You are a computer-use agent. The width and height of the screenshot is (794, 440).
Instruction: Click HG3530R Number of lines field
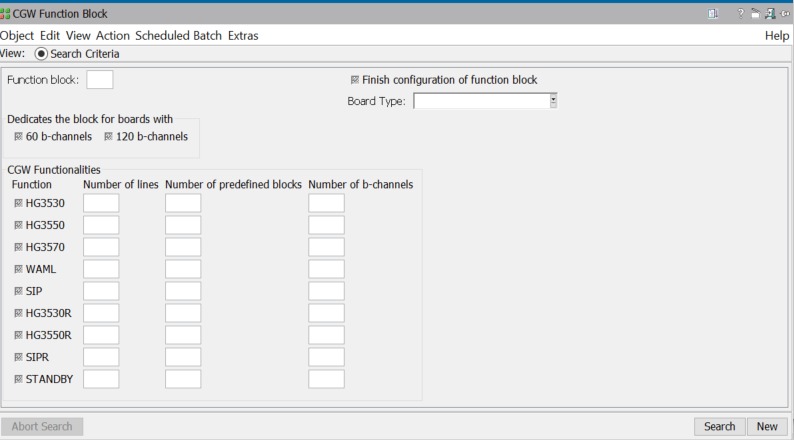pos(101,313)
